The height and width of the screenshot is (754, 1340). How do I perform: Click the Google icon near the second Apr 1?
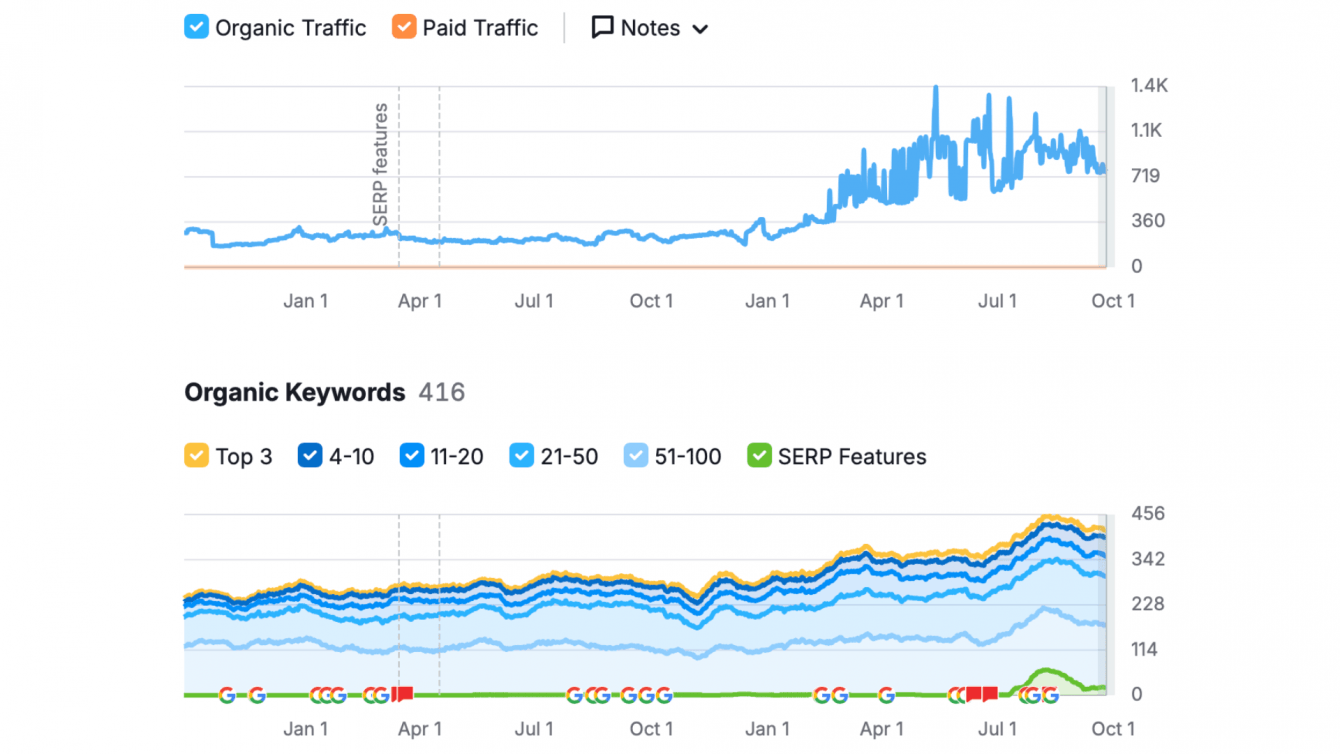886,695
